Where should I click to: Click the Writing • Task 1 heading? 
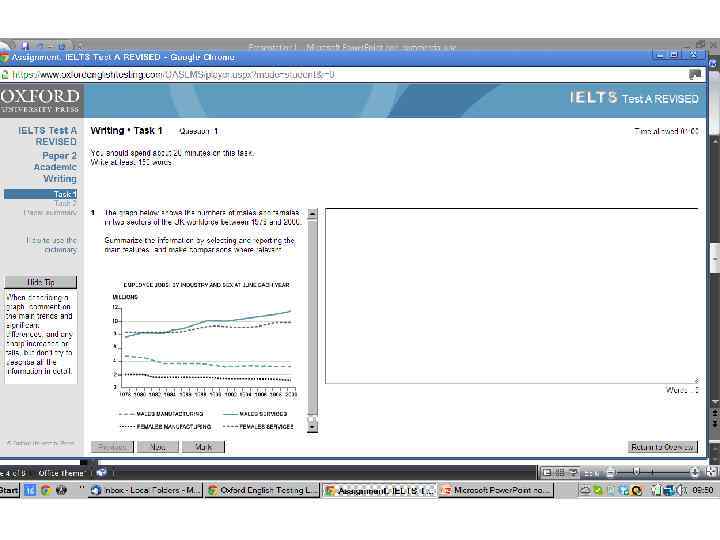tap(127, 131)
